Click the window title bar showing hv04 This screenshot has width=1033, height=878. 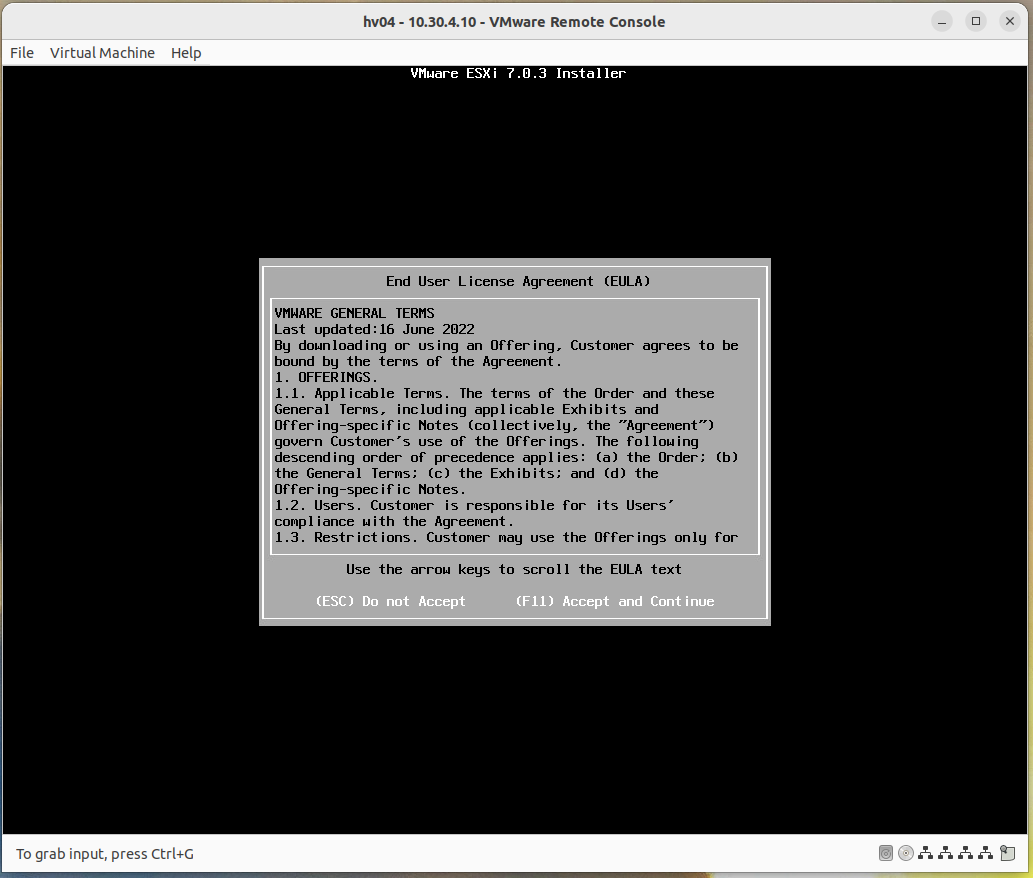tap(516, 21)
